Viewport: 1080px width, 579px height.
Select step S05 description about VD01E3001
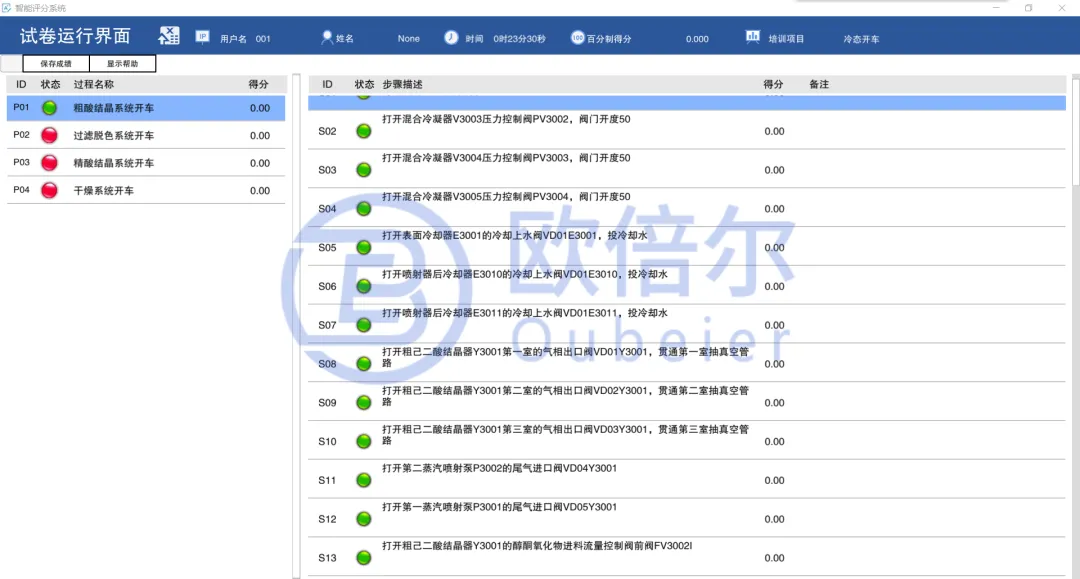tap(515, 235)
